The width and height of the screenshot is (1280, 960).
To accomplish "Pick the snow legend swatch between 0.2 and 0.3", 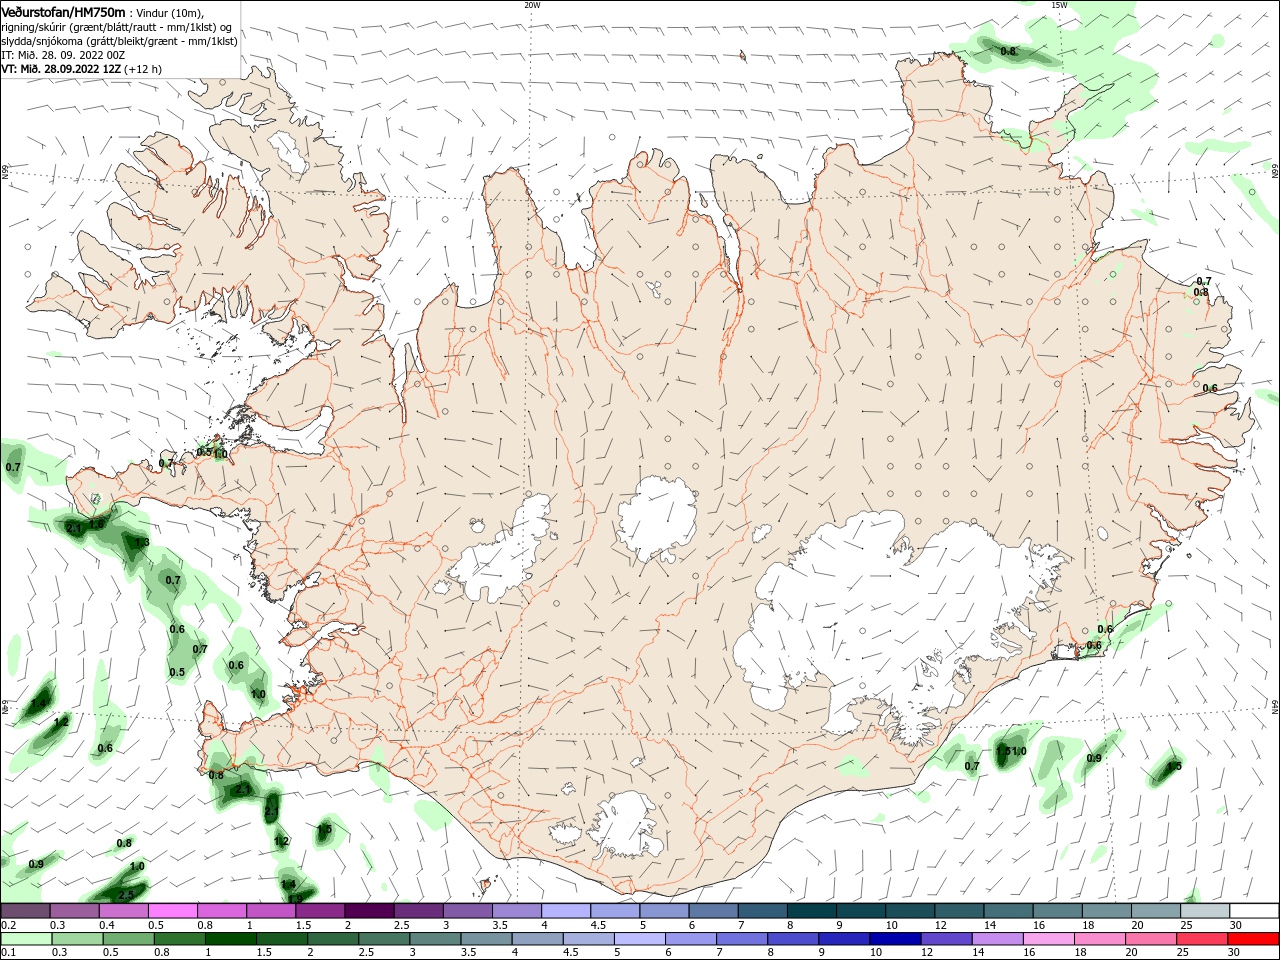I will pyautogui.click(x=25, y=911).
